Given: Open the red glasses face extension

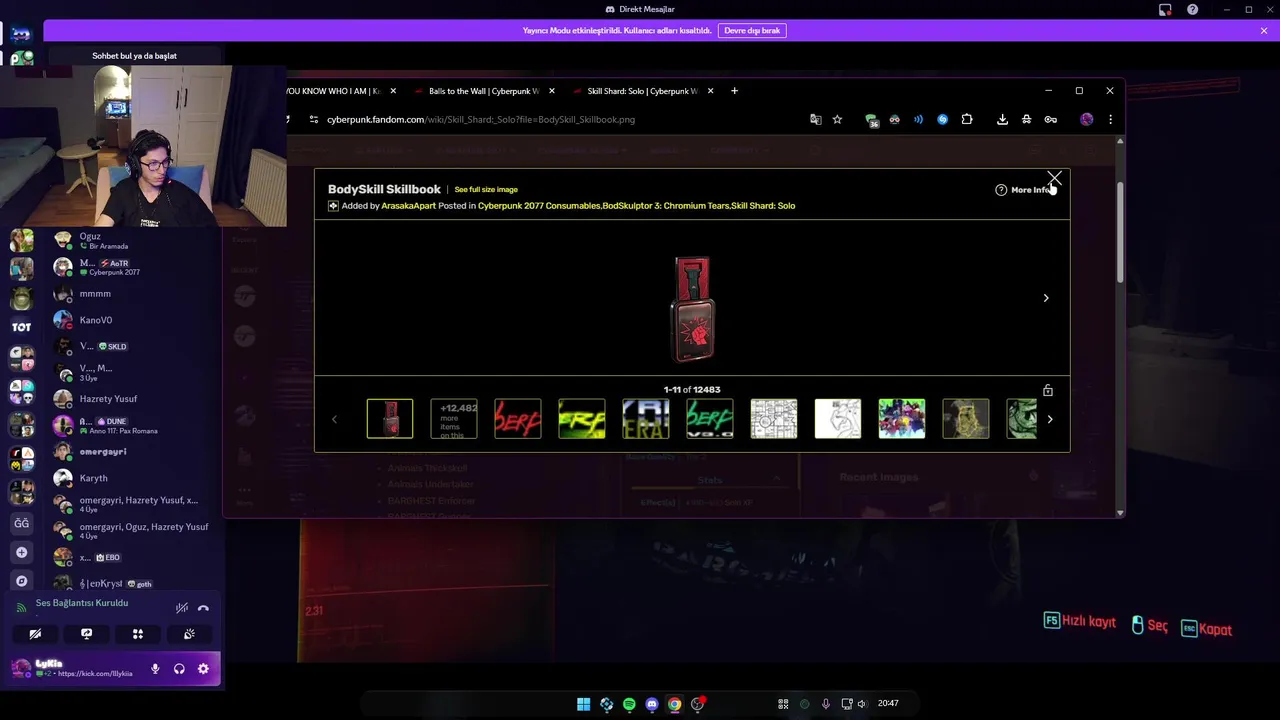Looking at the screenshot, I should pyautogui.click(x=894, y=119).
